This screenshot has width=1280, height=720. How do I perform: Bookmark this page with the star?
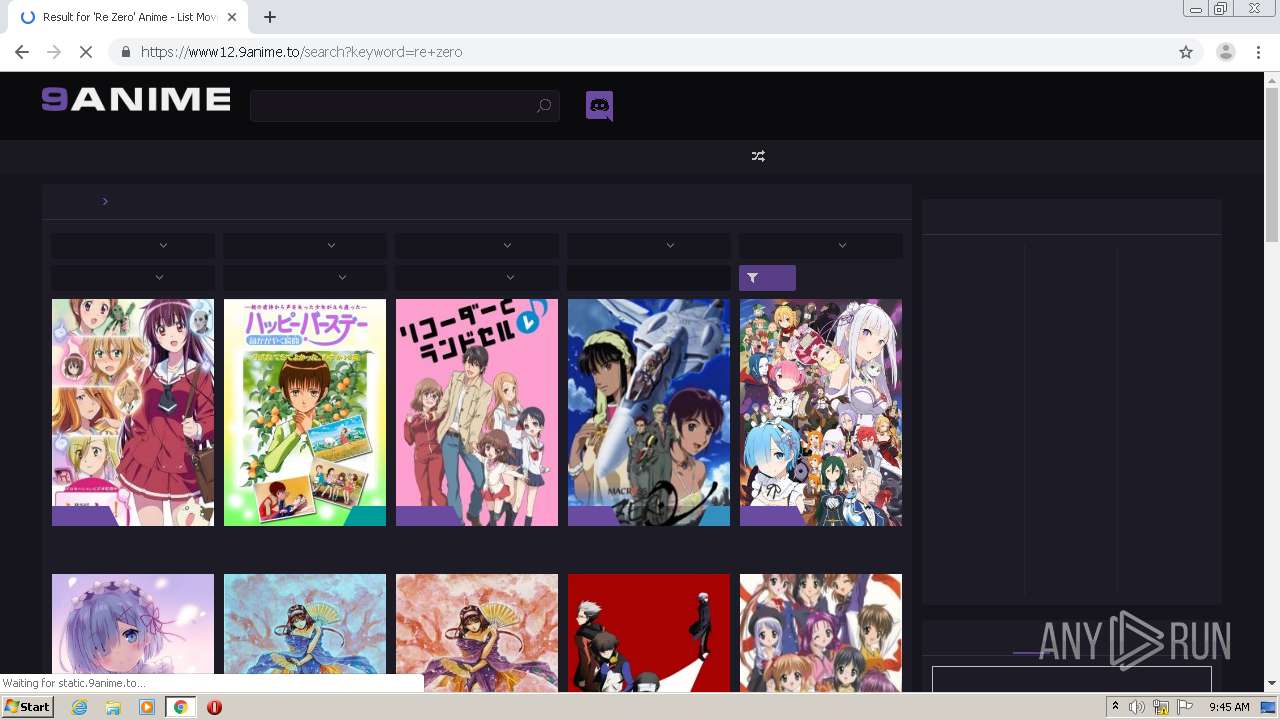(1186, 52)
